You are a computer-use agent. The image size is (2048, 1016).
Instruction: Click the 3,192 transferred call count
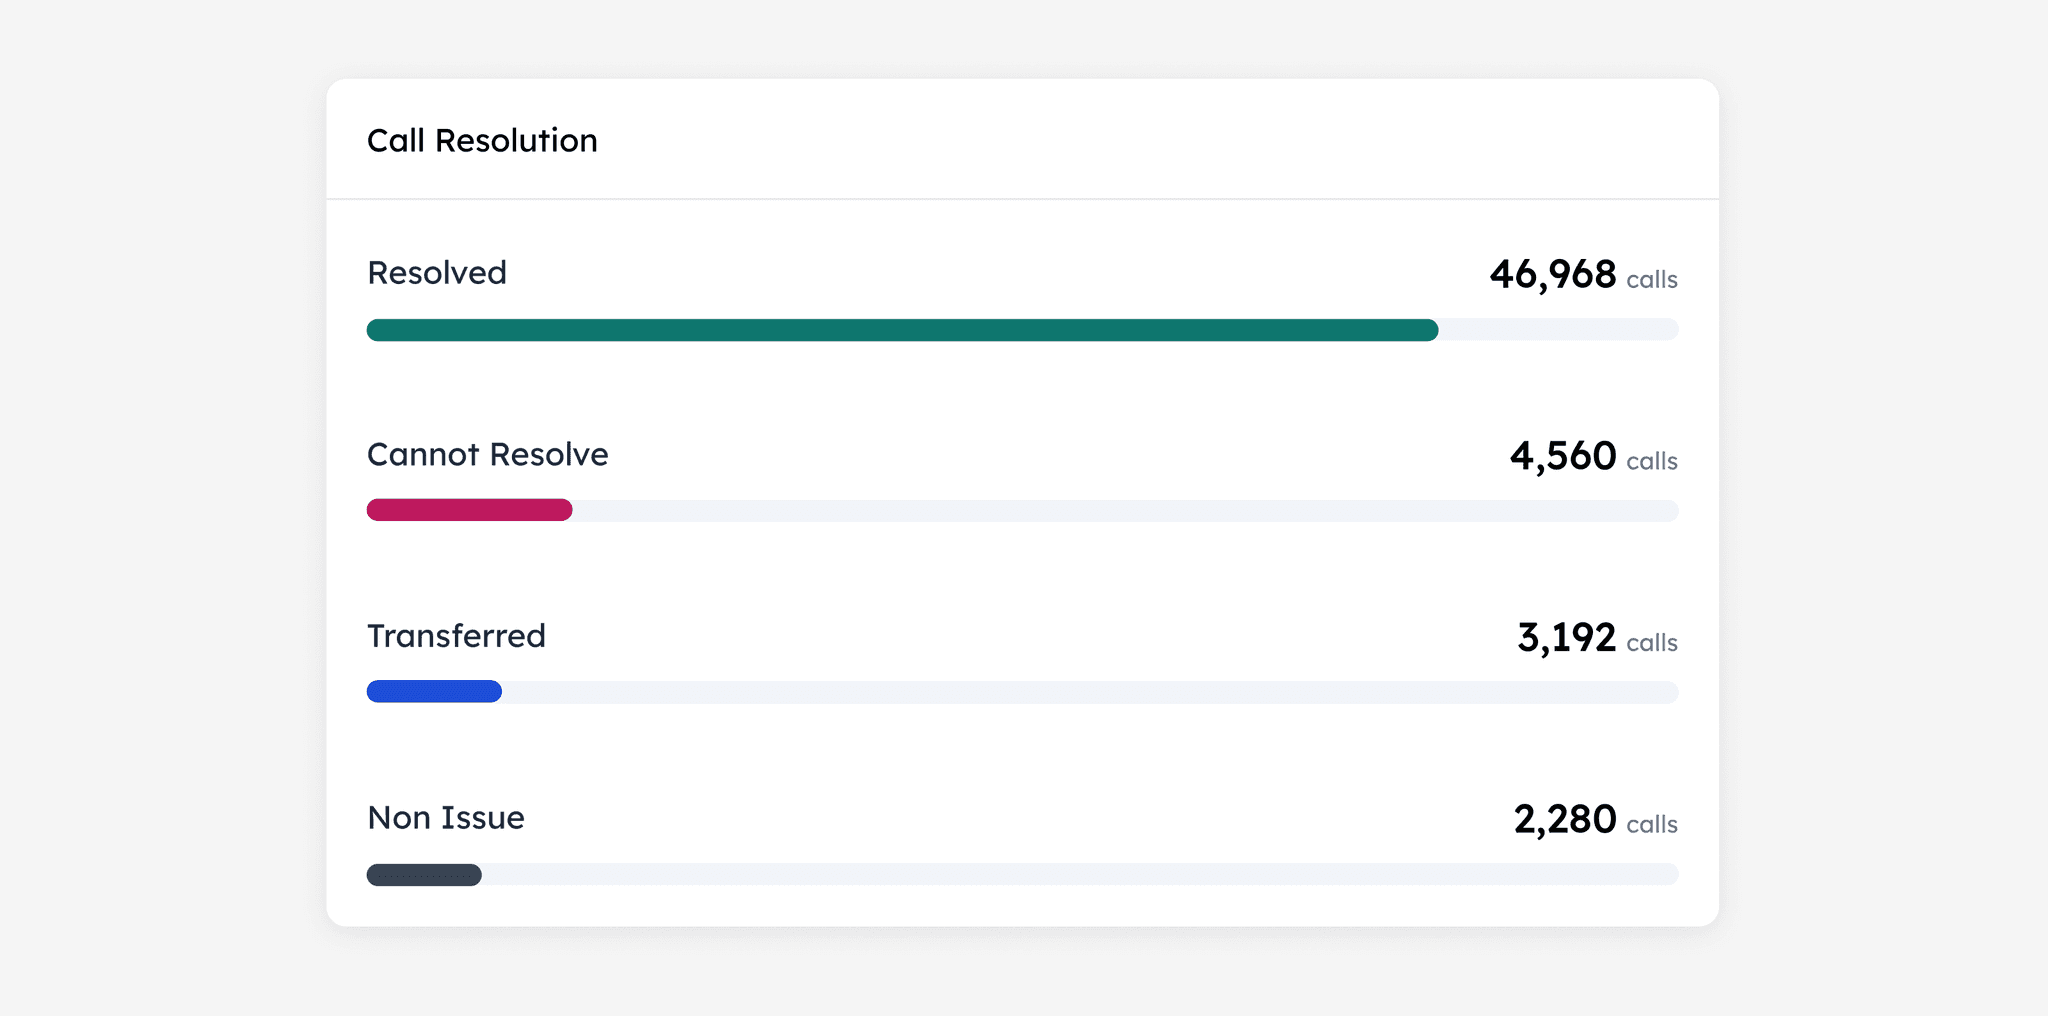pyautogui.click(x=1566, y=638)
